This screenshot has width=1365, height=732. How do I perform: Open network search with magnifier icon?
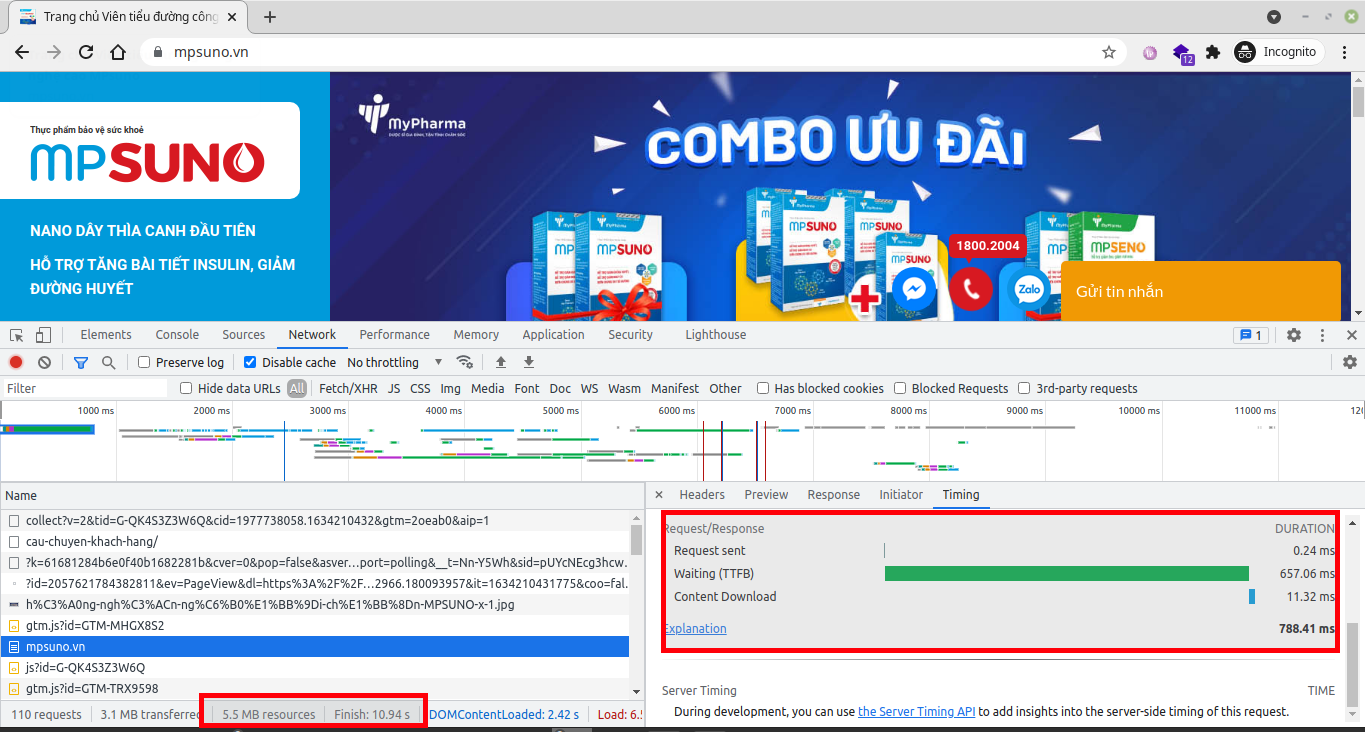[x=108, y=362]
